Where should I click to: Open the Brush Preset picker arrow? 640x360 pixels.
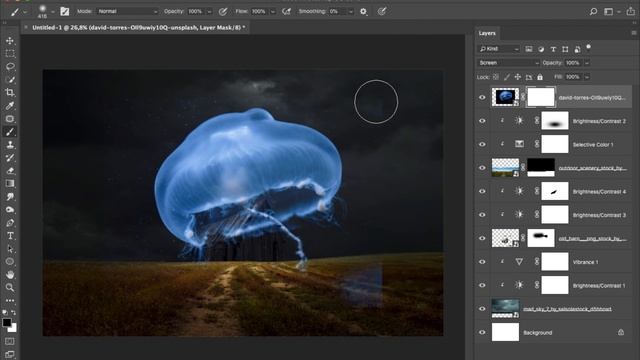pyautogui.click(x=53, y=11)
